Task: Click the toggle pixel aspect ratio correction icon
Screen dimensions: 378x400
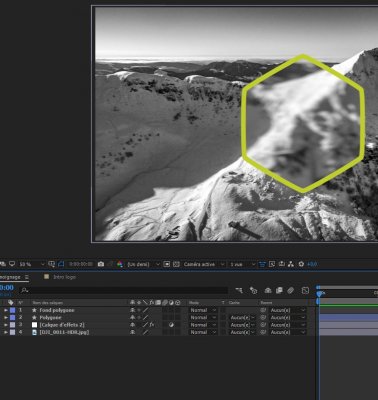Action: click(262, 264)
